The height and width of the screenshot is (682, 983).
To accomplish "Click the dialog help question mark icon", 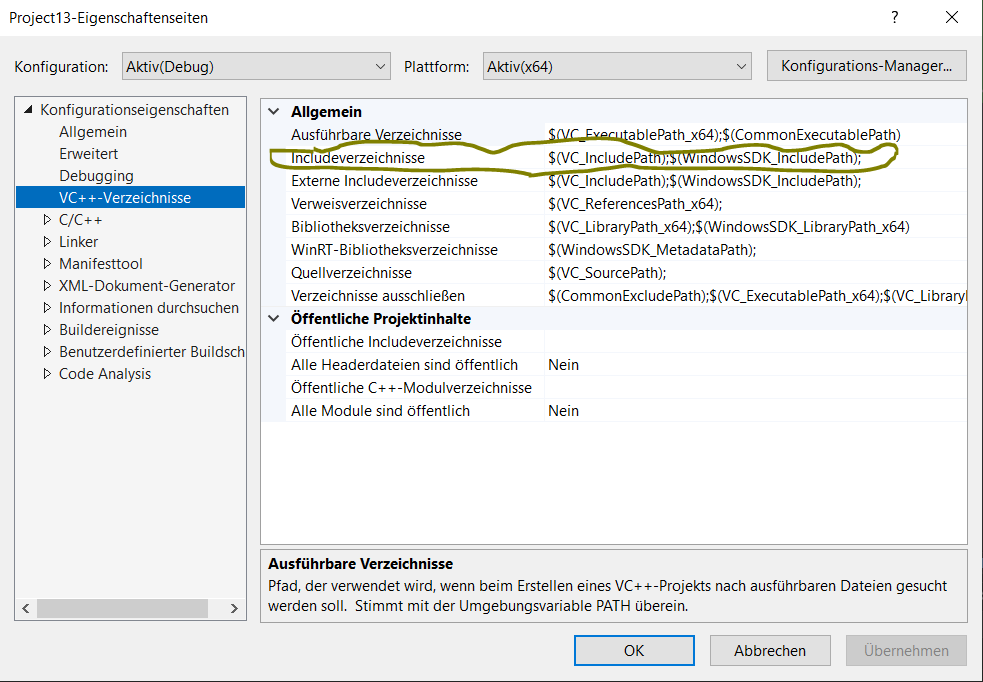I will point(897,17).
